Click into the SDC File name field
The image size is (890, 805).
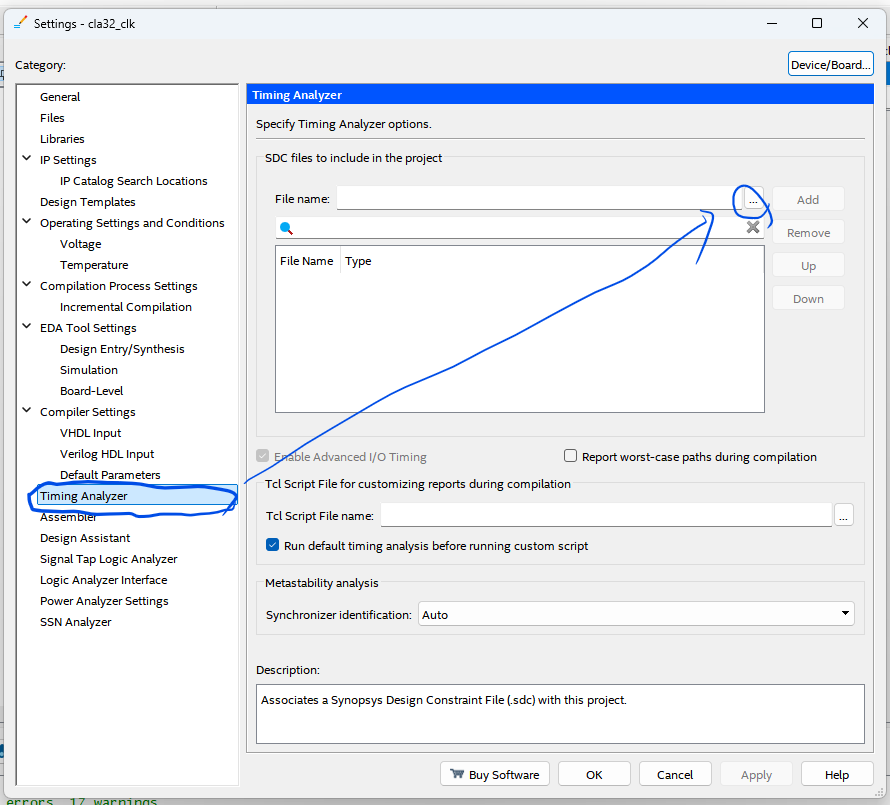pyautogui.click(x=538, y=199)
